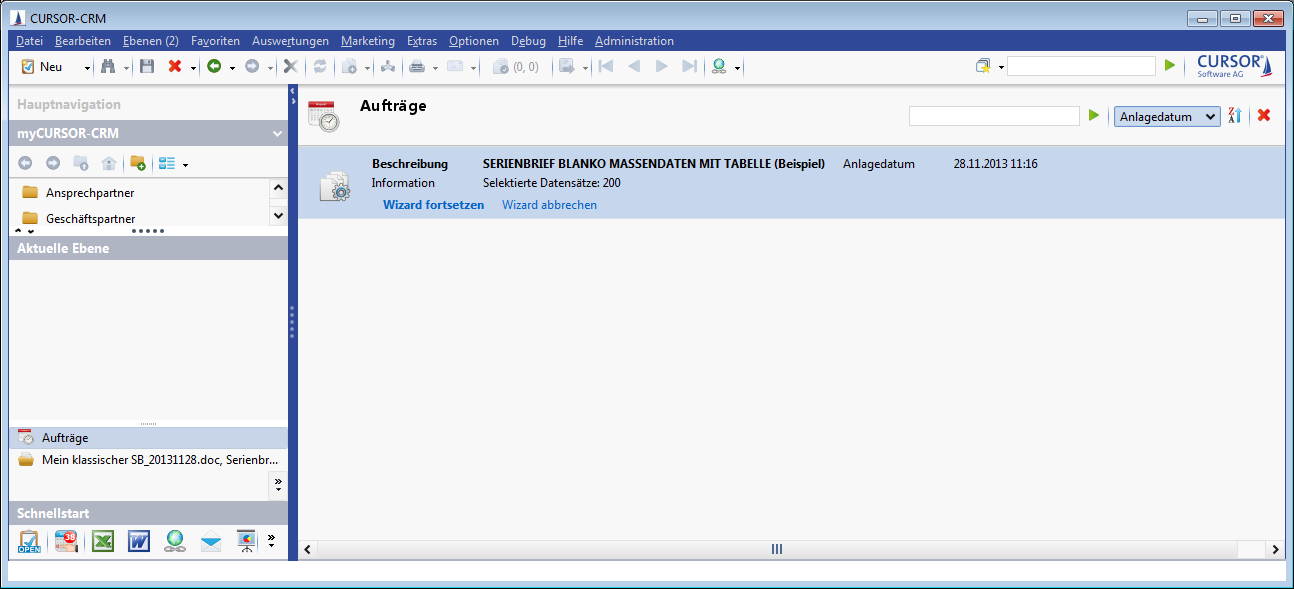
Task: Click the Aufträge filter input field
Action: point(993,116)
